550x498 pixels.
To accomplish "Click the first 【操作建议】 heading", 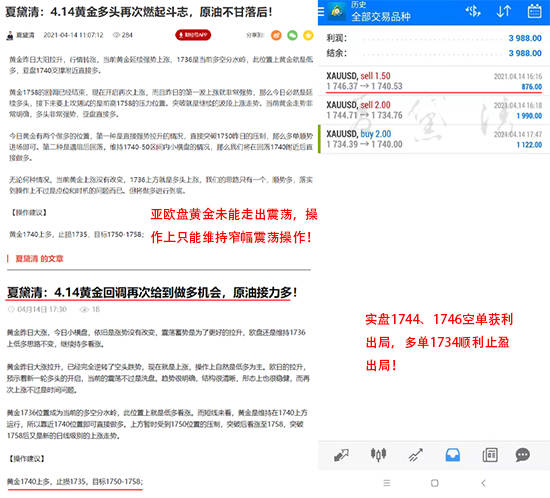I will [28, 213].
